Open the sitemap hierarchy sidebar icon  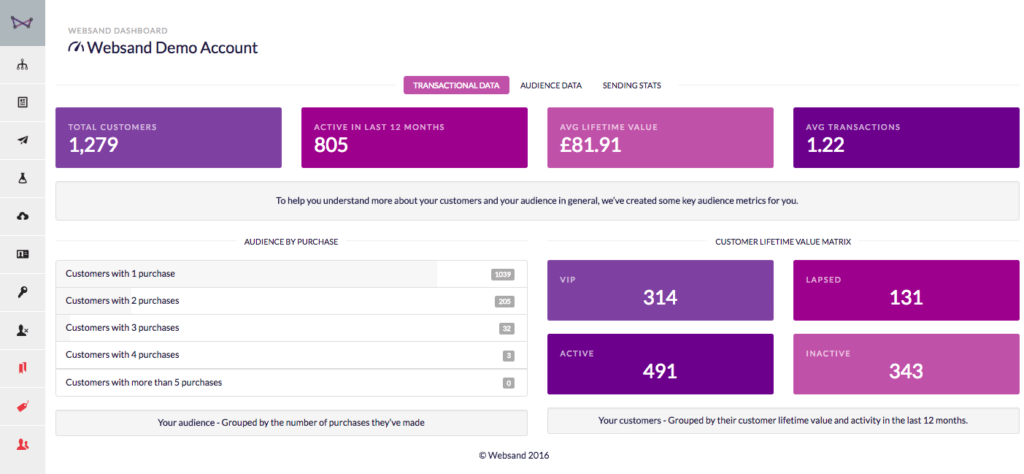pyautogui.click(x=22, y=65)
